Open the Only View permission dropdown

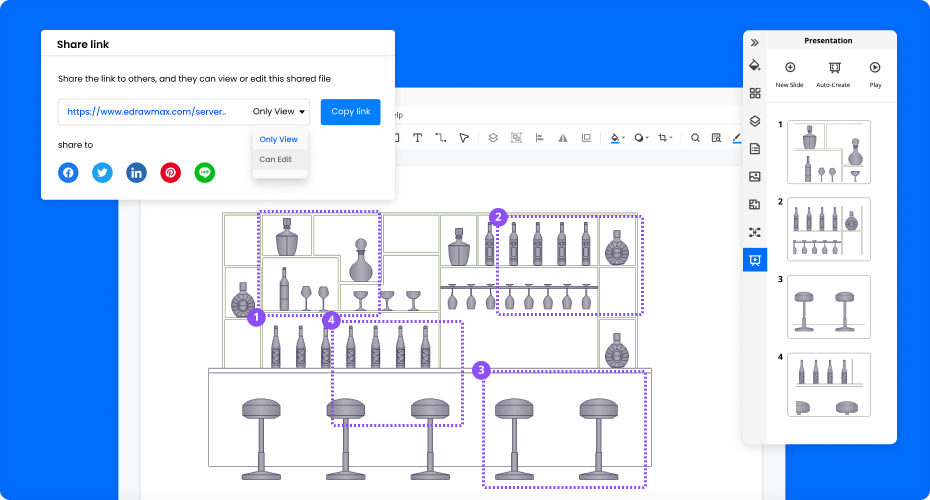pyautogui.click(x=279, y=112)
